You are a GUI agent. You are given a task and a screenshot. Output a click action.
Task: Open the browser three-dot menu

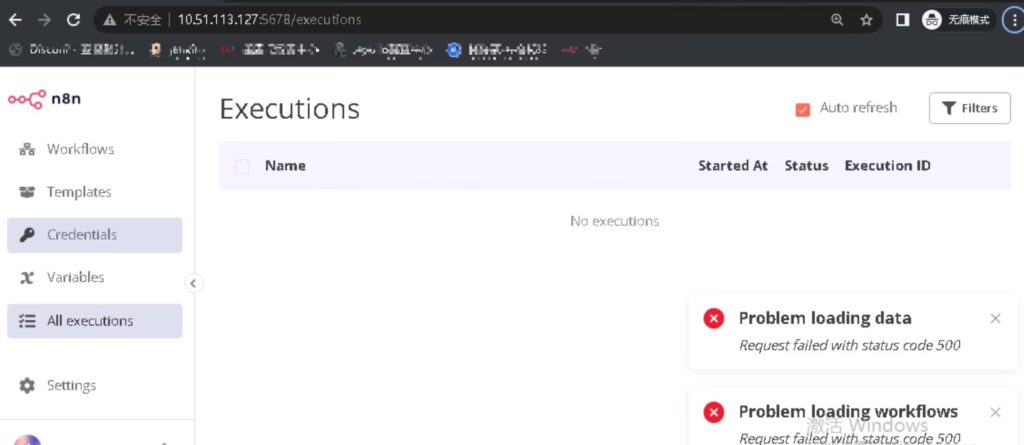click(x=1011, y=19)
